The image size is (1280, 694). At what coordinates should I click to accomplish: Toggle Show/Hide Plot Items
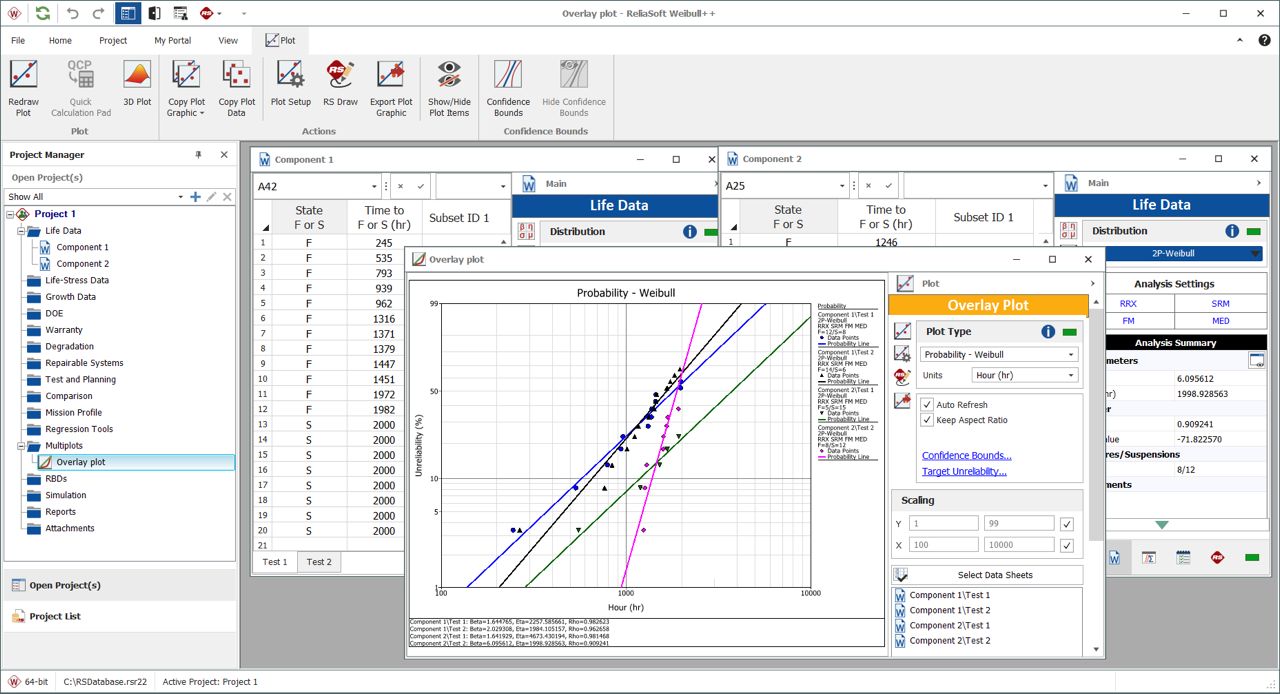click(x=449, y=88)
